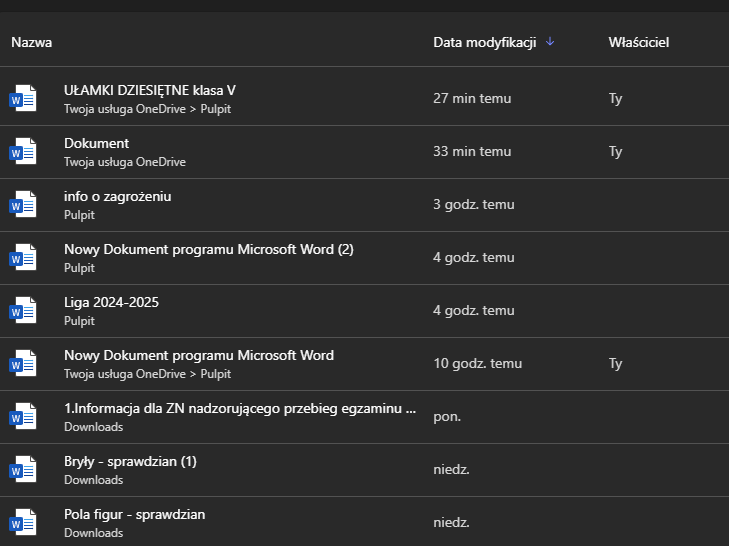Click Word icon beside ULAMKI DZIESIĘTNE klasa V
The image size is (729, 546).
(23, 99)
